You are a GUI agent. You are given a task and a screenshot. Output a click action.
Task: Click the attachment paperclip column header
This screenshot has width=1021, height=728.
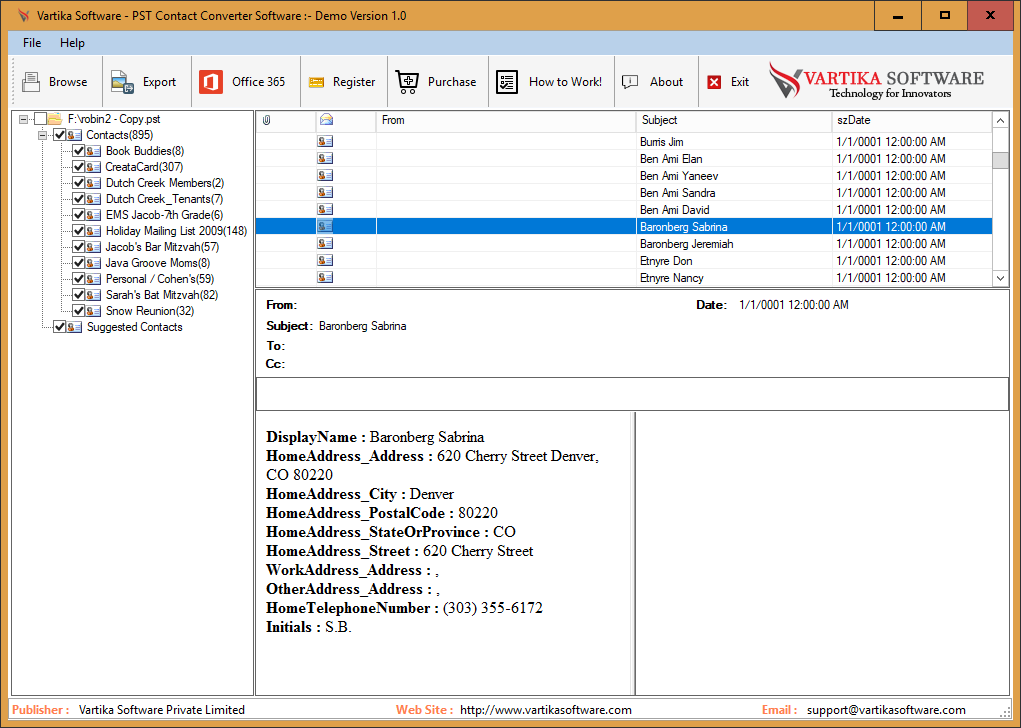pos(266,120)
